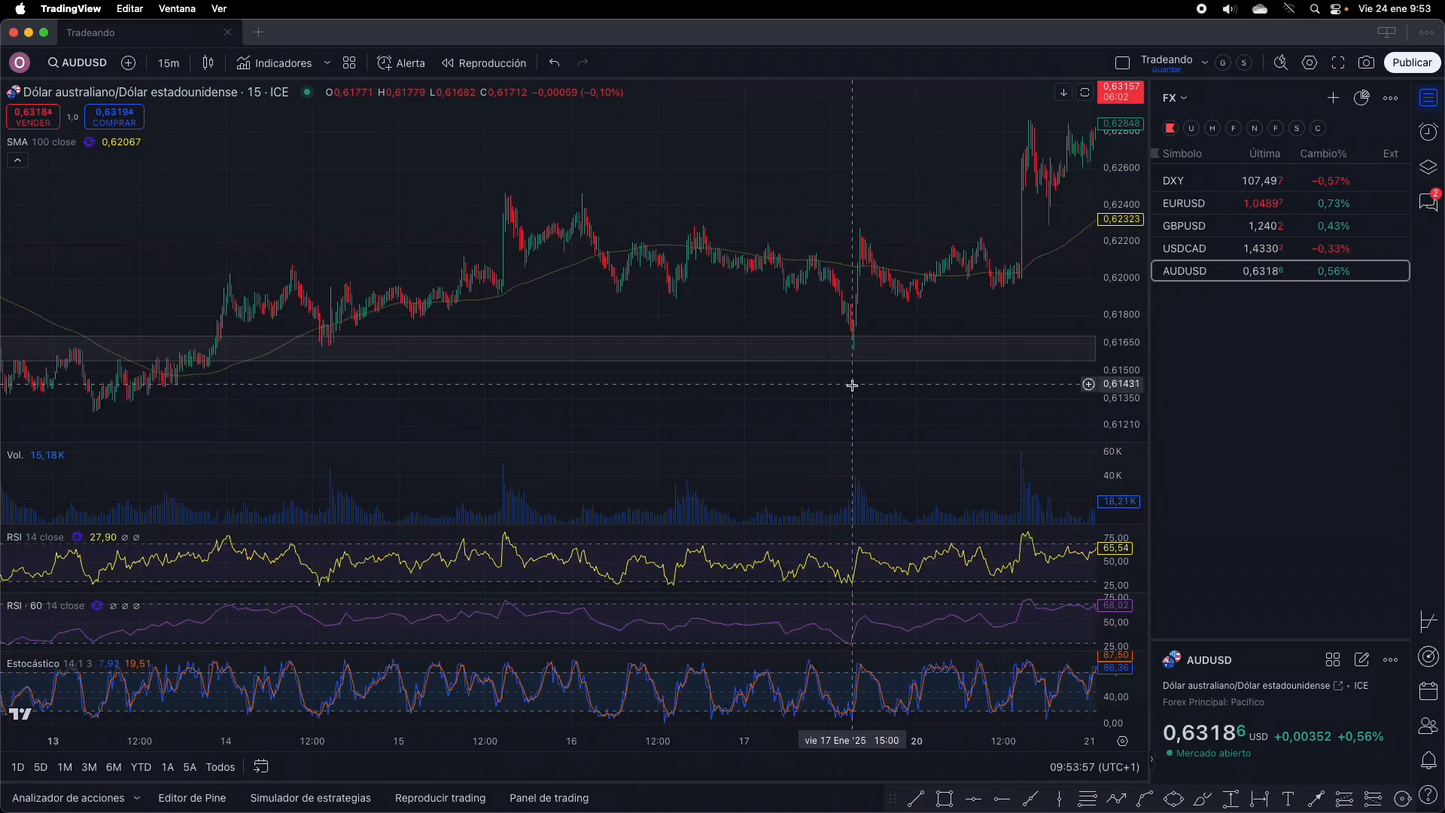1445x813 pixels.
Task: Select the text drawing tool
Action: pos(1288,798)
